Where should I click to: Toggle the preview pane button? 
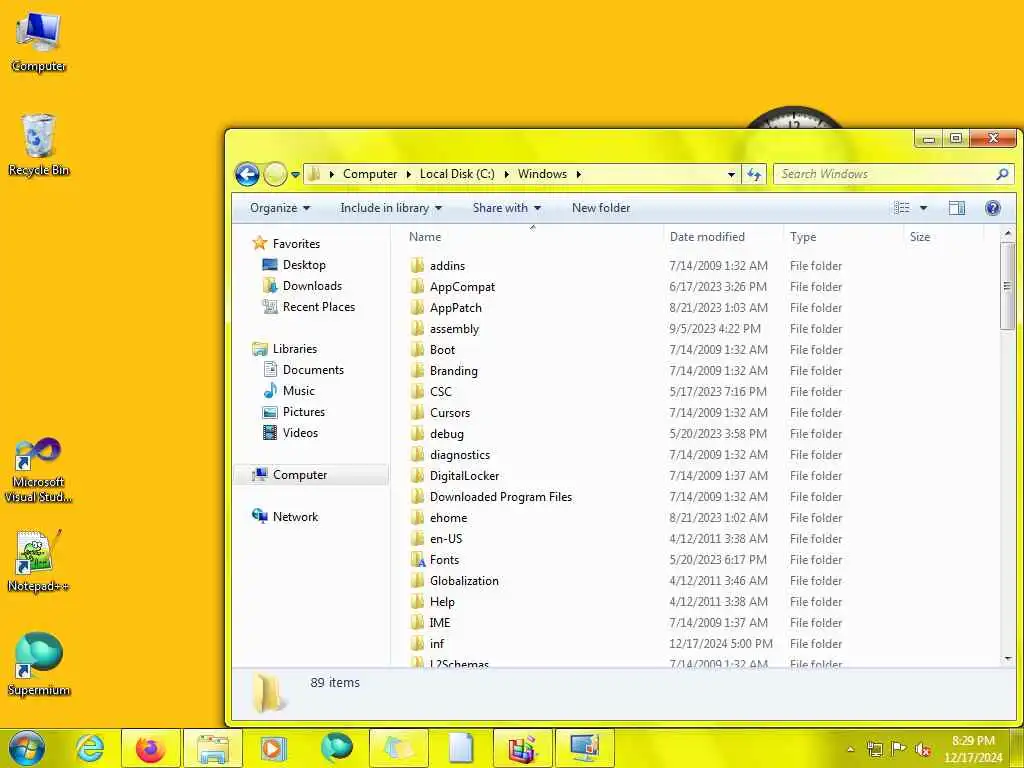point(957,208)
